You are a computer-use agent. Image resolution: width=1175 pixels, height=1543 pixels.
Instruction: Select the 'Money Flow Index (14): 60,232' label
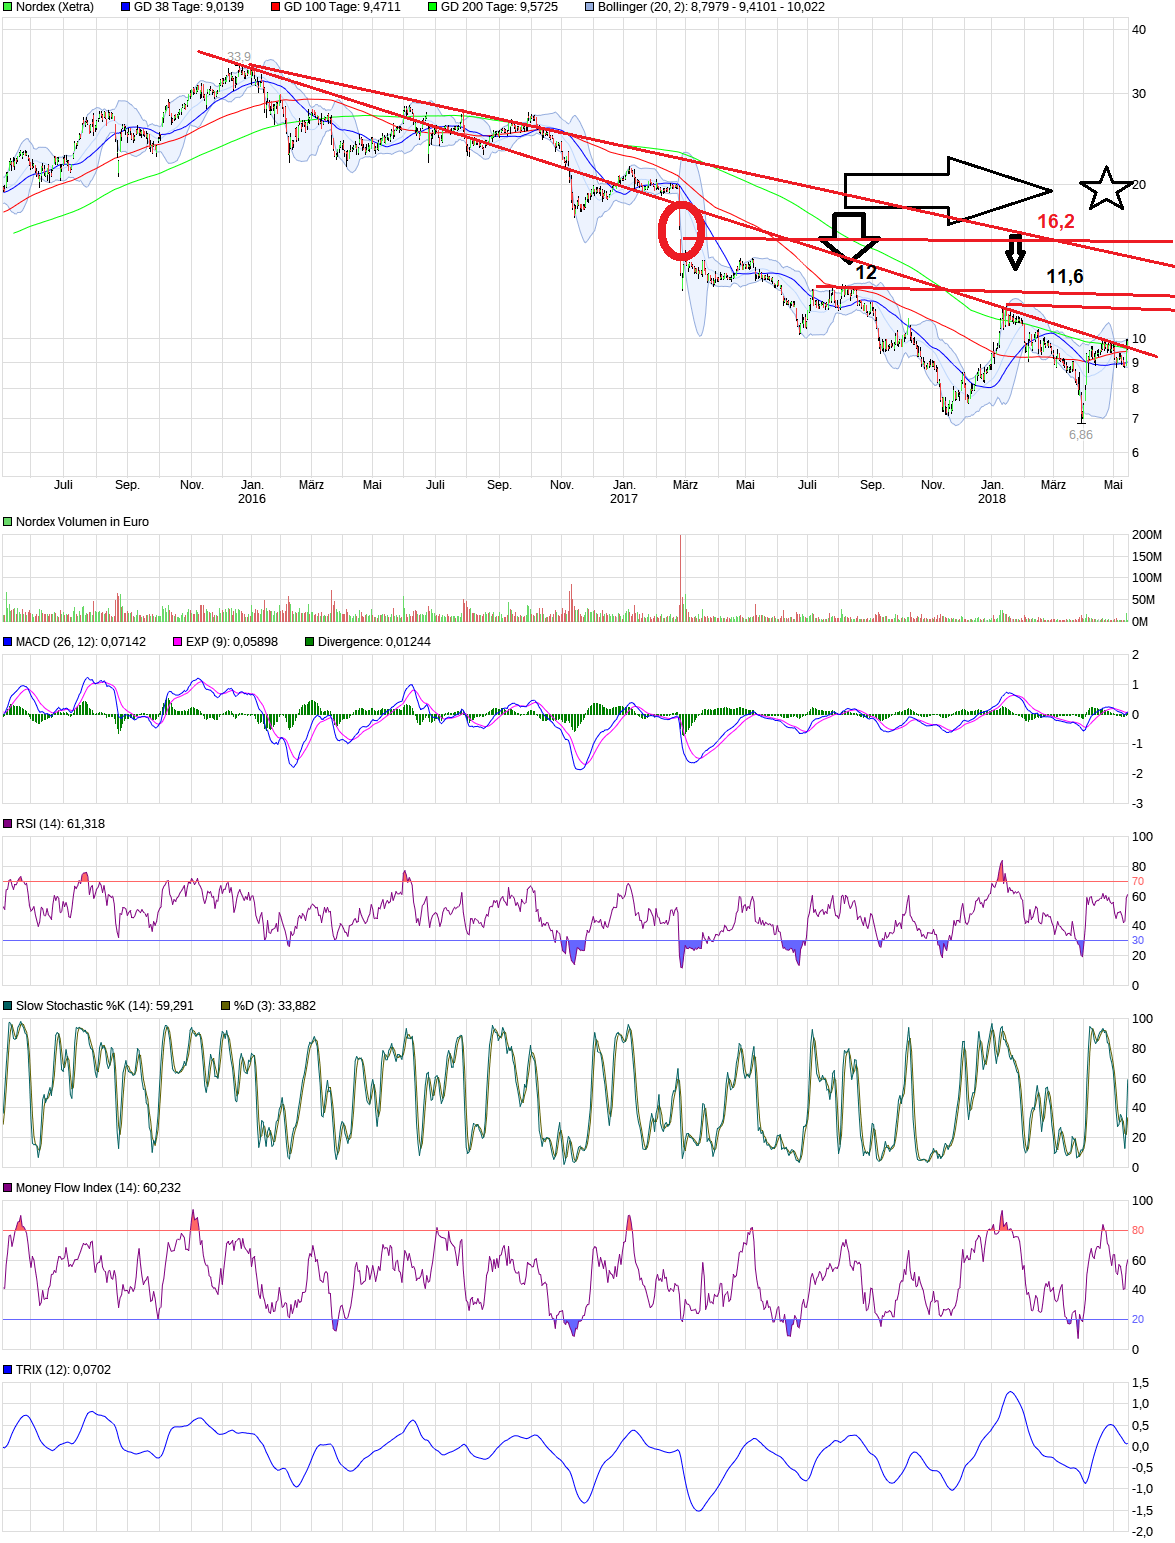99,1188
